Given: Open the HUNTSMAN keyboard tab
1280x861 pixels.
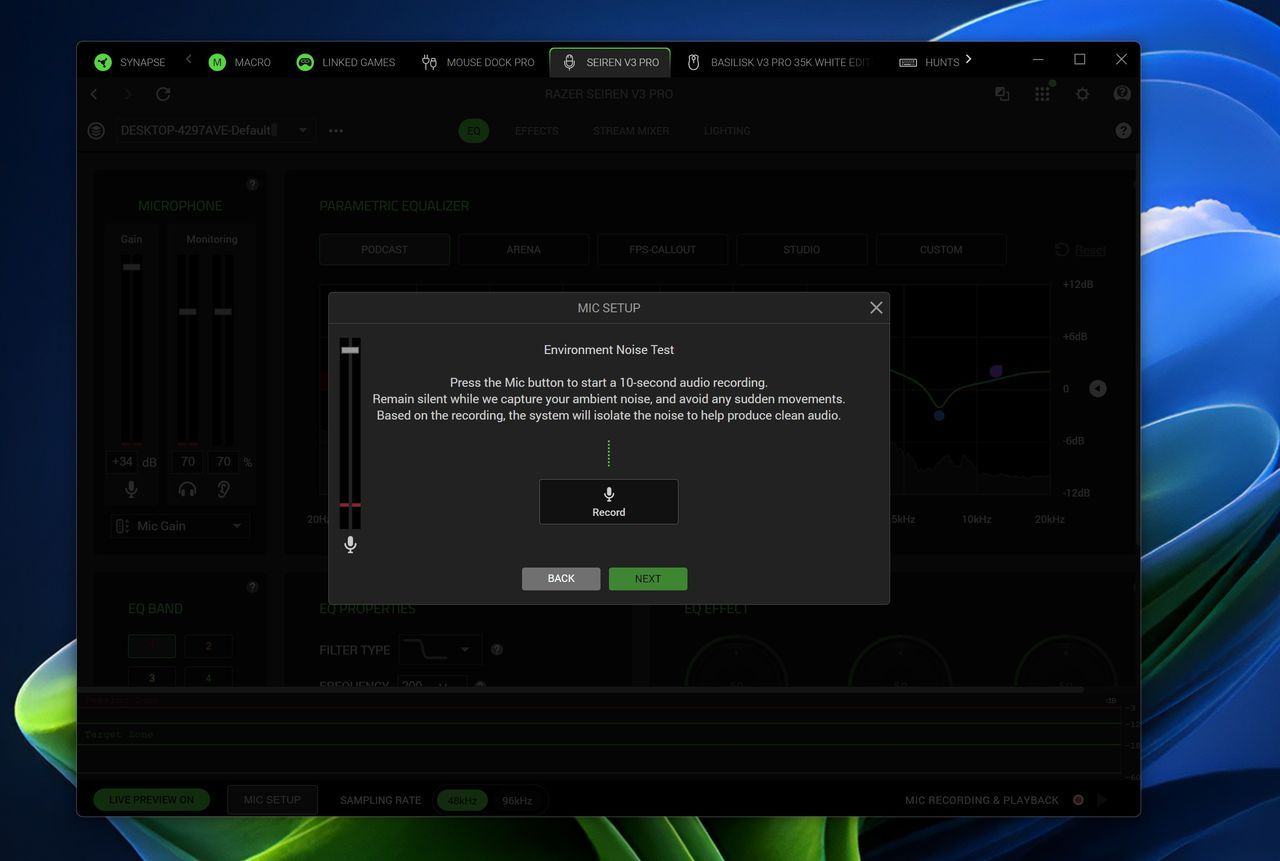Looking at the screenshot, I should [x=930, y=62].
